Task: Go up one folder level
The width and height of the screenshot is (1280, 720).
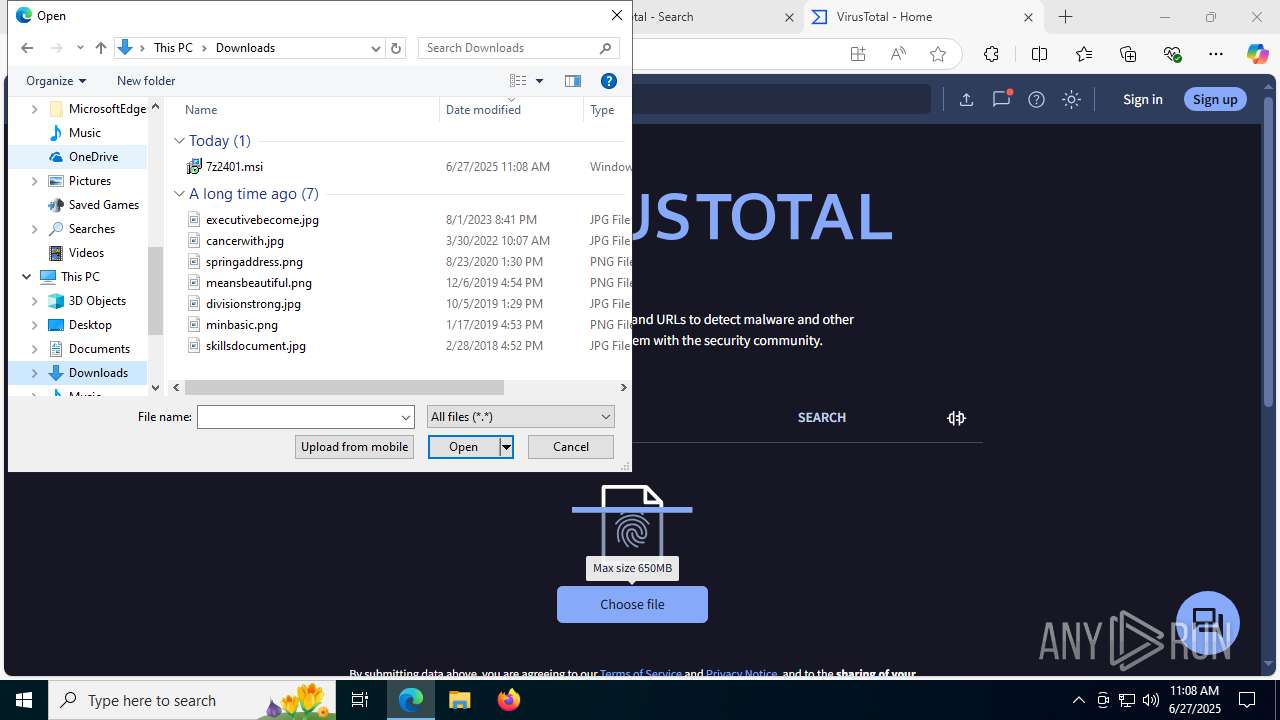Action: pyautogui.click(x=100, y=48)
